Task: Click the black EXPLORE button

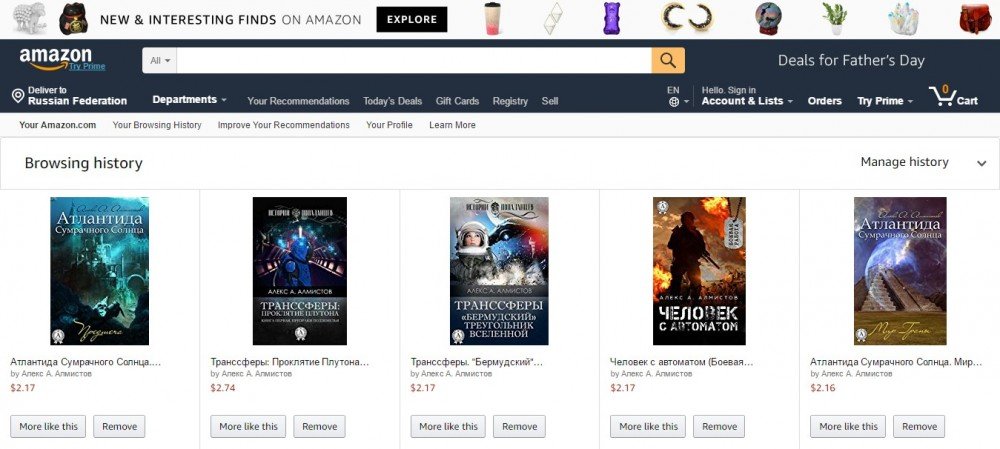Action: [411, 19]
